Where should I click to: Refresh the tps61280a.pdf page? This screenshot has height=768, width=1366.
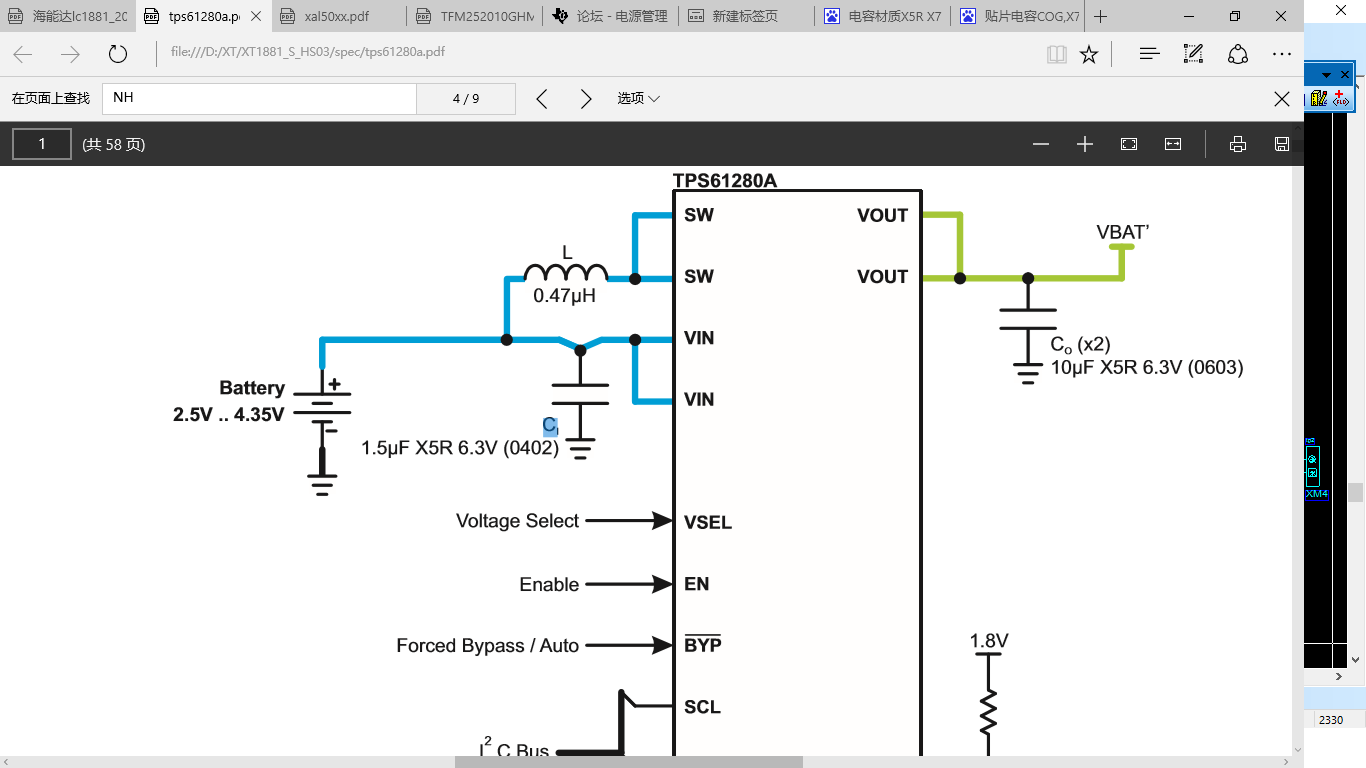tap(118, 54)
